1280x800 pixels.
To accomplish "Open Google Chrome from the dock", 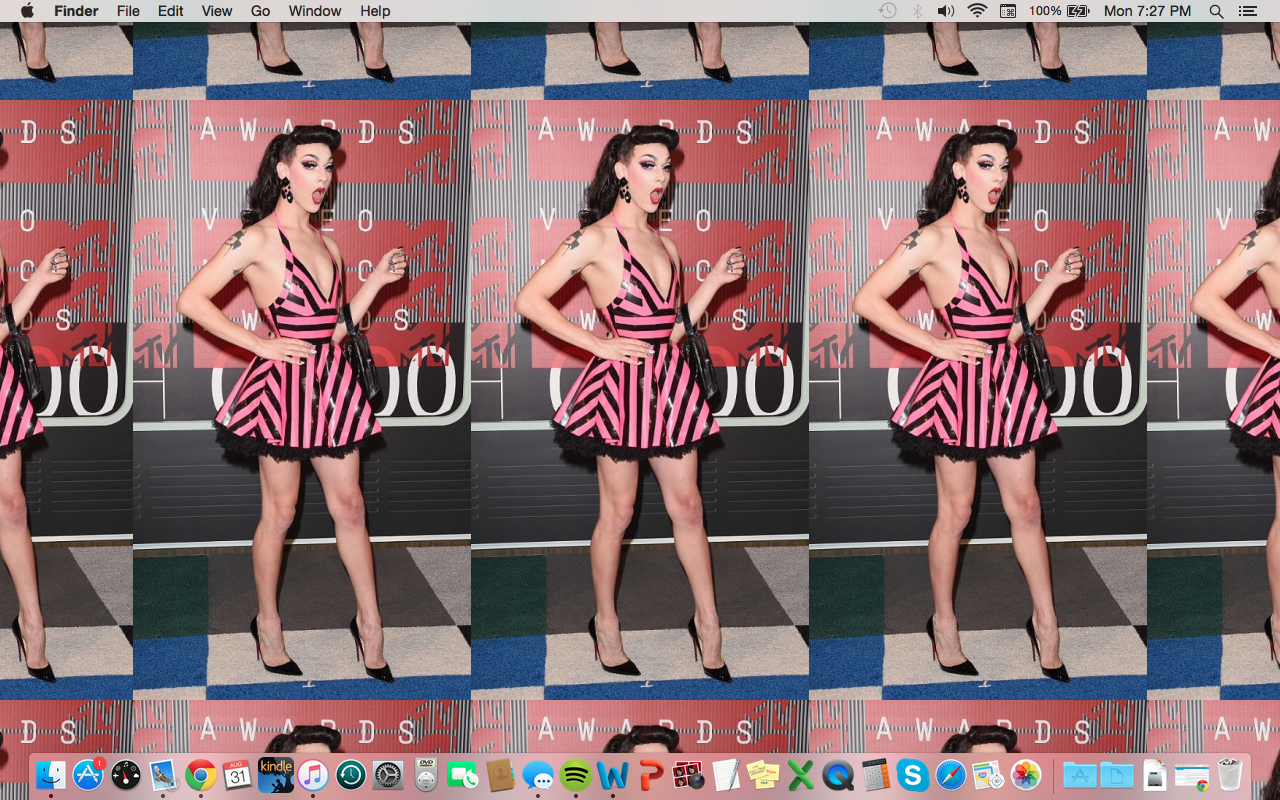I will (201, 775).
